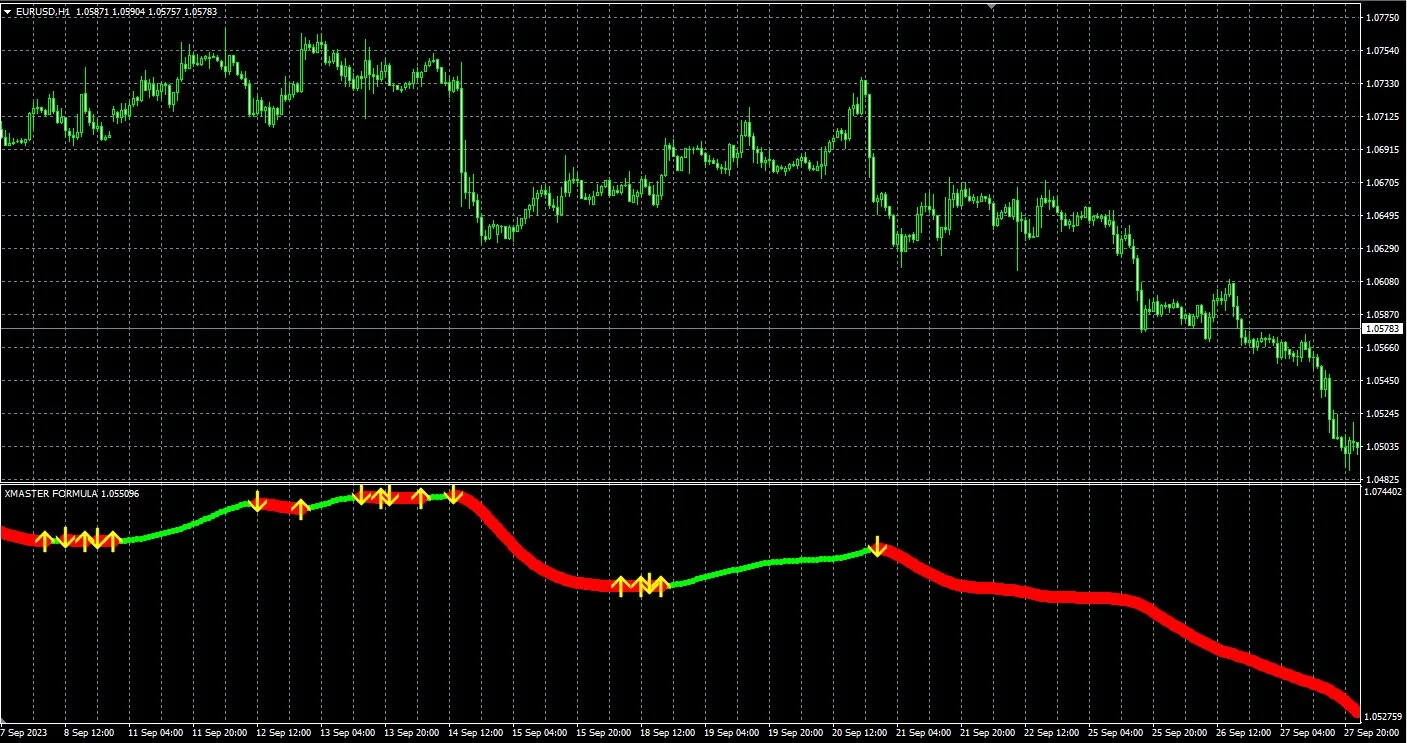The width and height of the screenshot is (1407, 743).
Task: Select the down-arrow sell signal at 20 Sep 12:00
Action: point(877,546)
